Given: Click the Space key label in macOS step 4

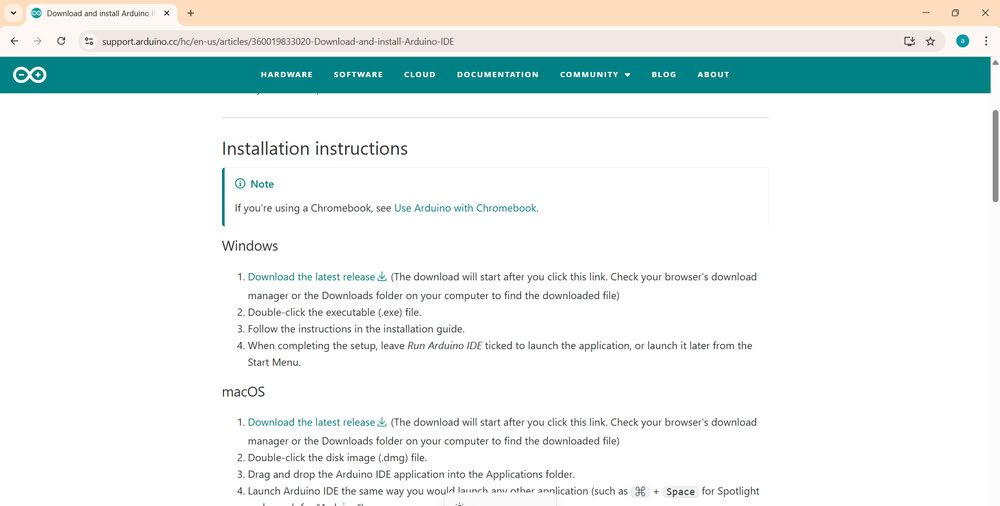Looking at the screenshot, I should pyautogui.click(x=680, y=491).
